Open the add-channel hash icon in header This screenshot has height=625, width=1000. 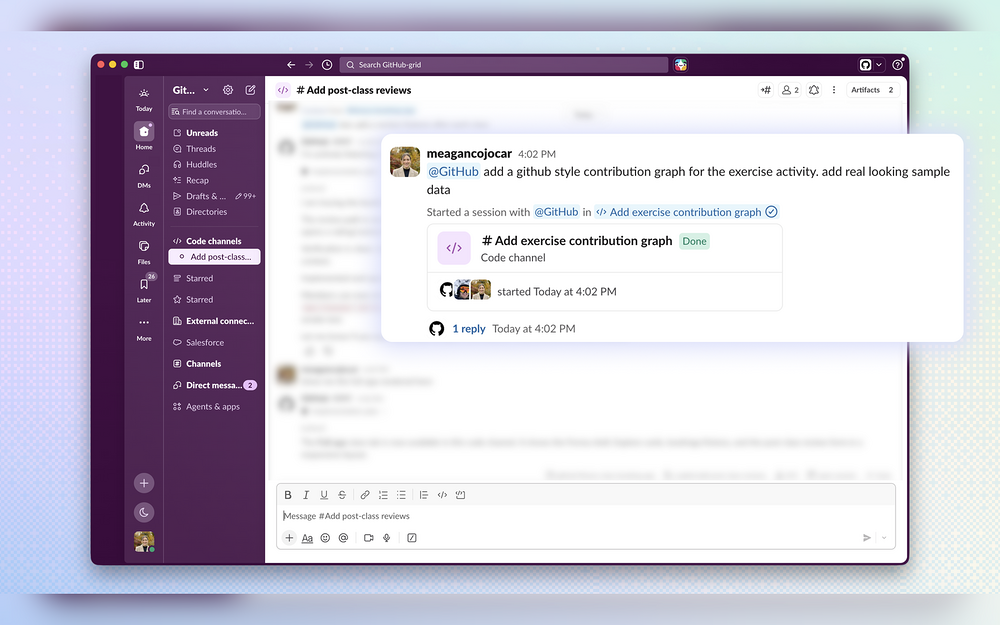tap(766, 90)
